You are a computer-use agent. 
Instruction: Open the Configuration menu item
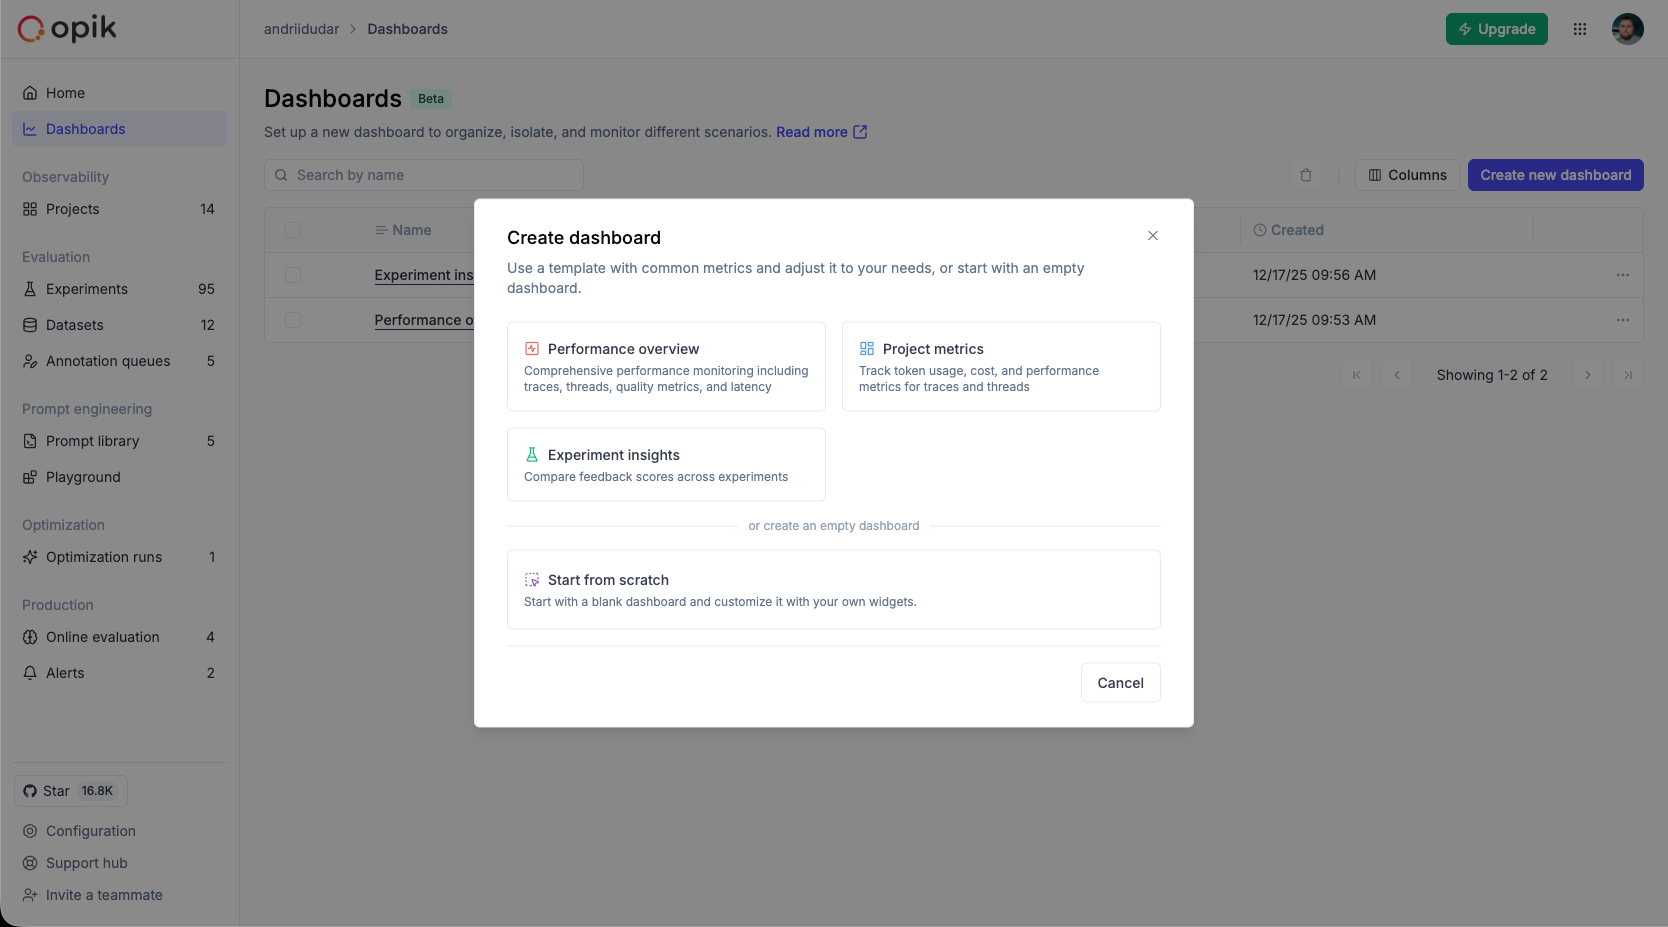[x=90, y=831]
